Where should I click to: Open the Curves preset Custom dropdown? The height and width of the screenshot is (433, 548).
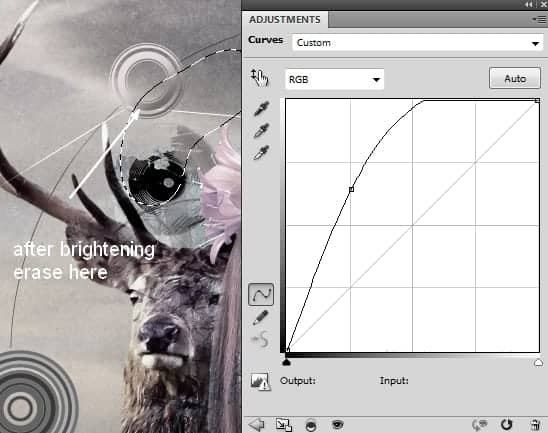click(x=418, y=43)
